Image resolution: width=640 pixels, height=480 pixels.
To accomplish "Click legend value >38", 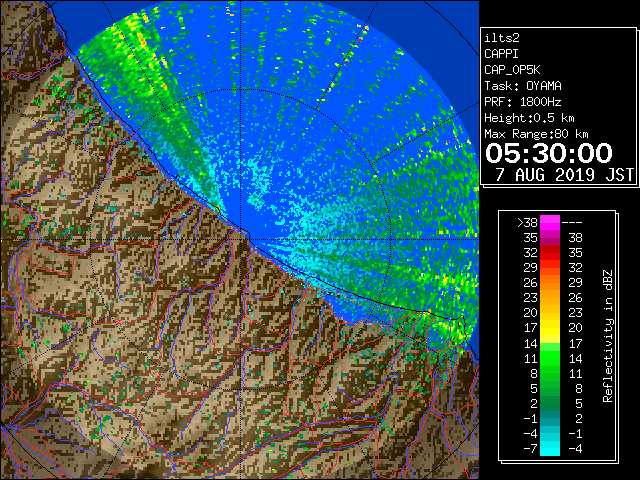I will [x=527, y=223].
